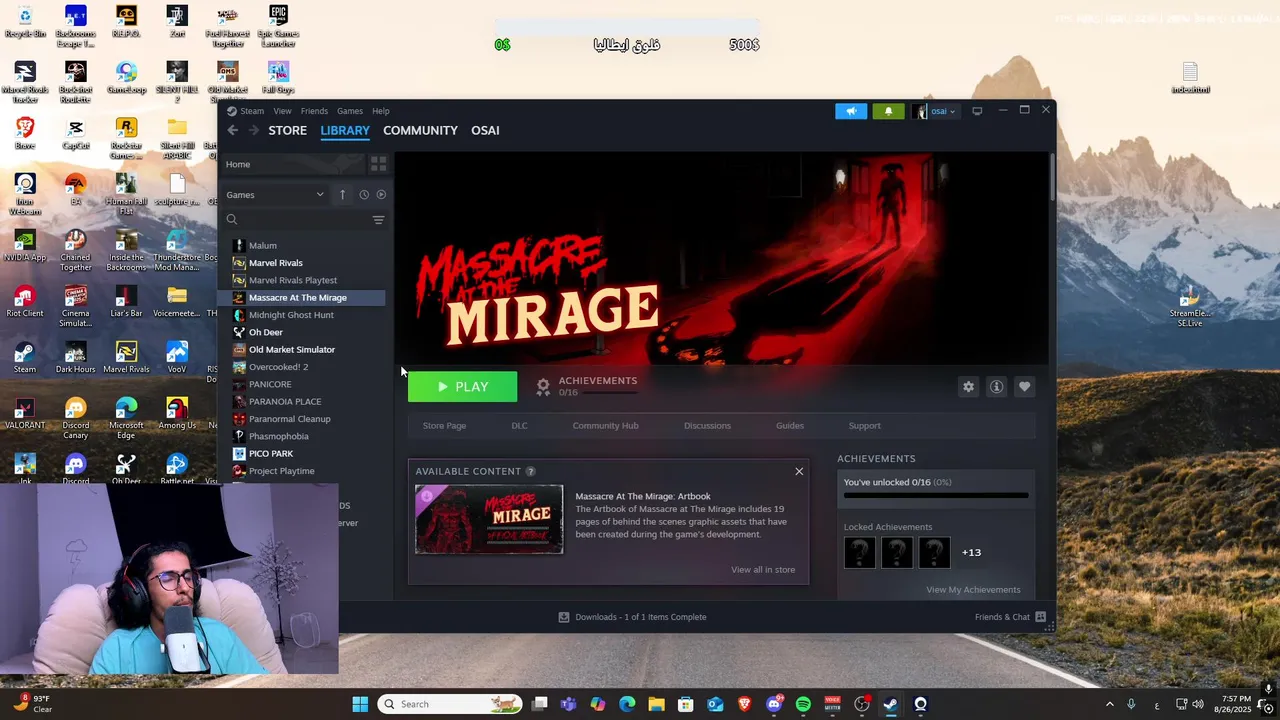The height and width of the screenshot is (720, 1280).
Task: Show game information via the info icon
Action: click(996, 387)
